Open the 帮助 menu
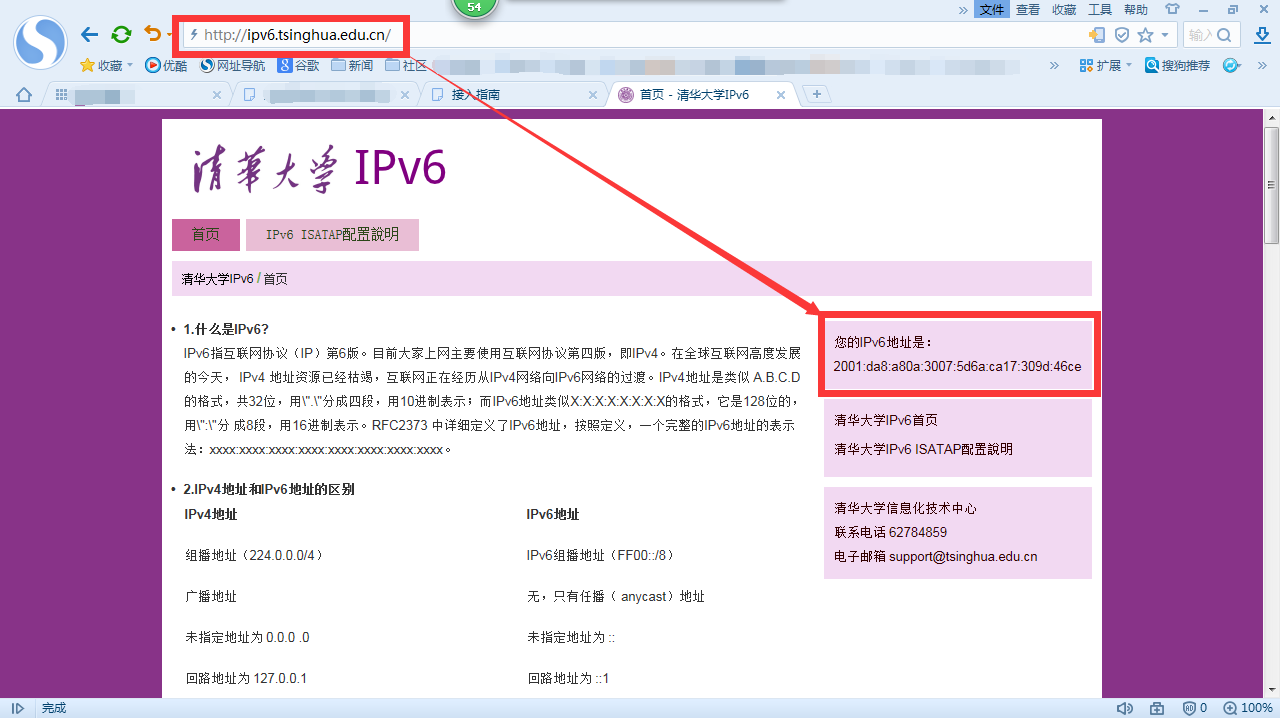 tap(1136, 9)
